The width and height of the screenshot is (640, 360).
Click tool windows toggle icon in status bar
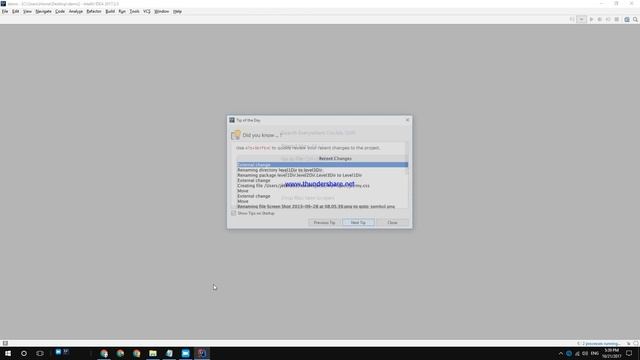coord(5,343)
